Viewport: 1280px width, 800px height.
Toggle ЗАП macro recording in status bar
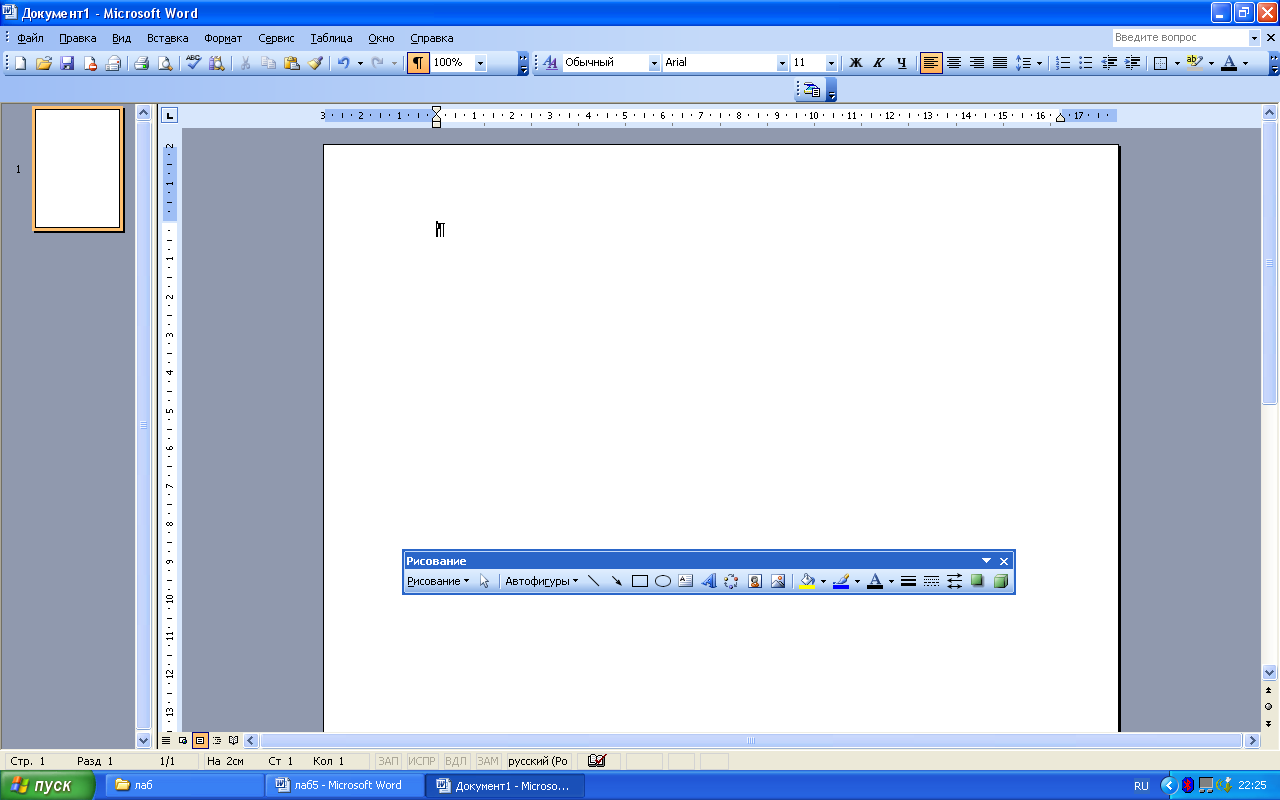click(x=388, y=761)
